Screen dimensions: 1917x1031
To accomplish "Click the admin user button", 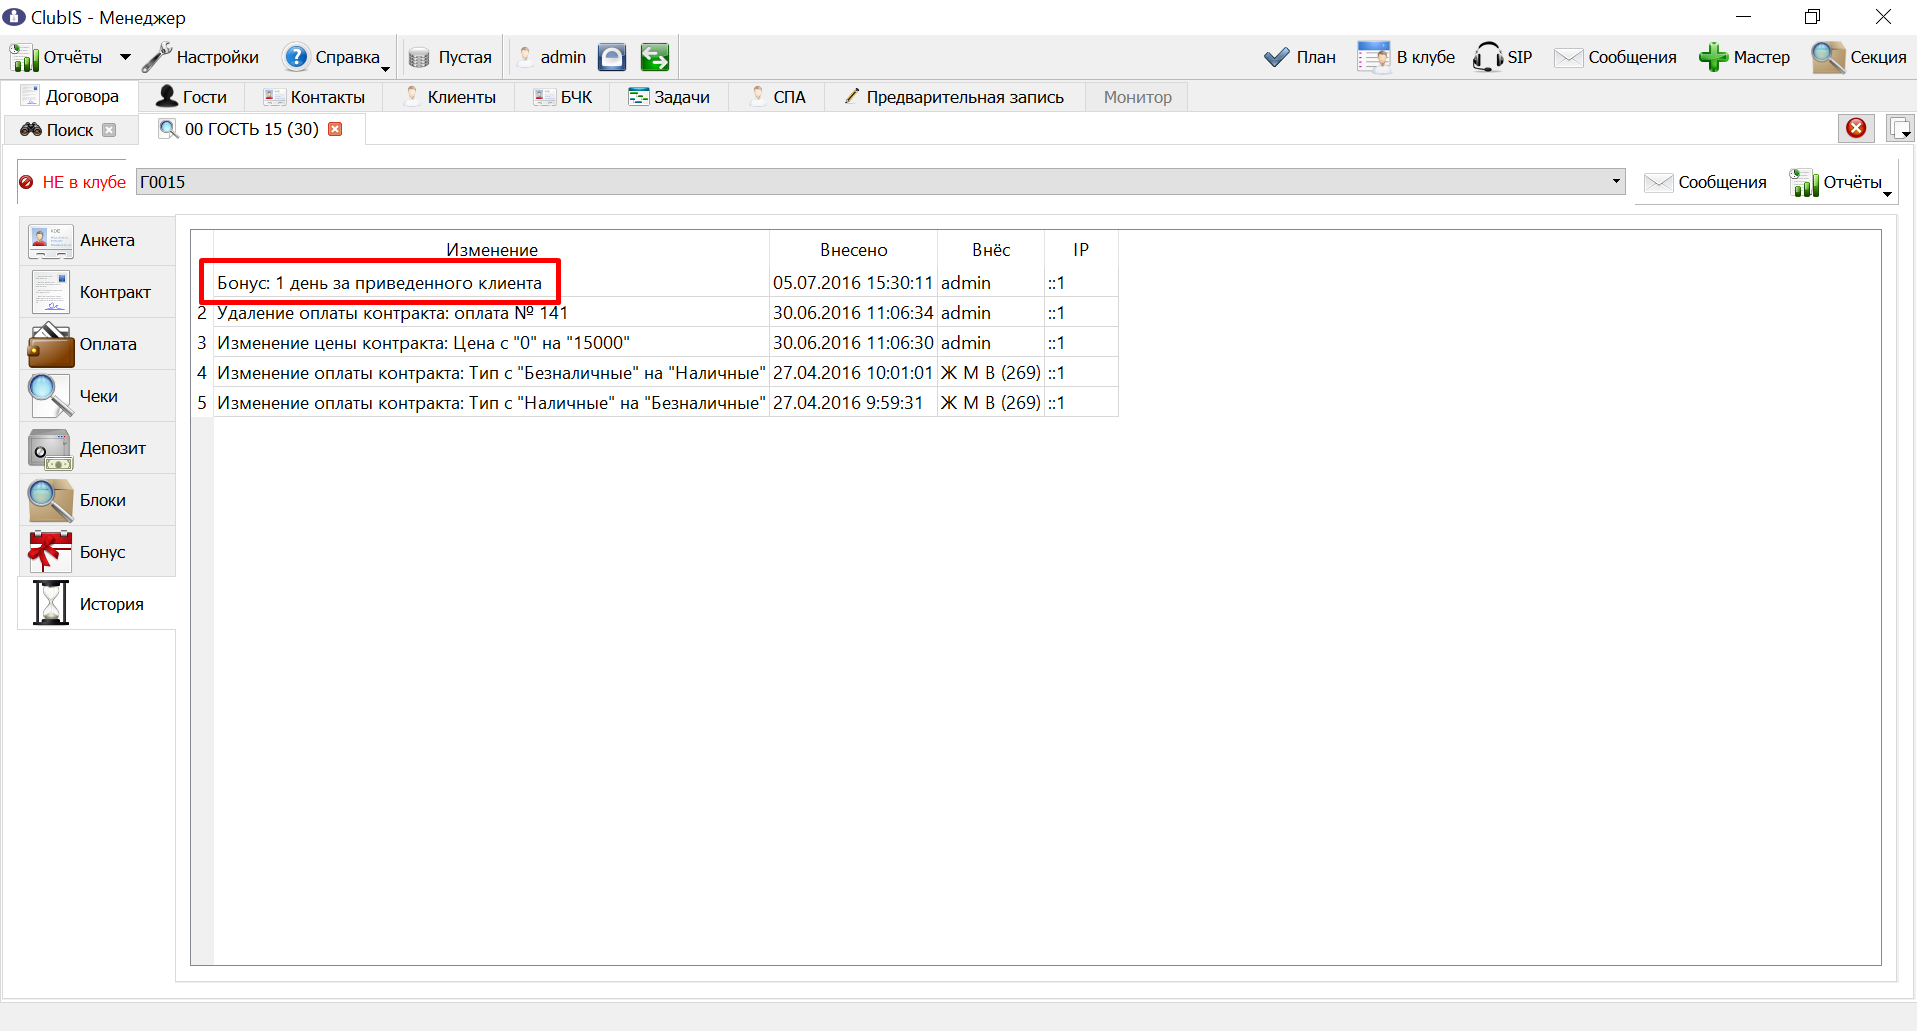I will point(552,57).
